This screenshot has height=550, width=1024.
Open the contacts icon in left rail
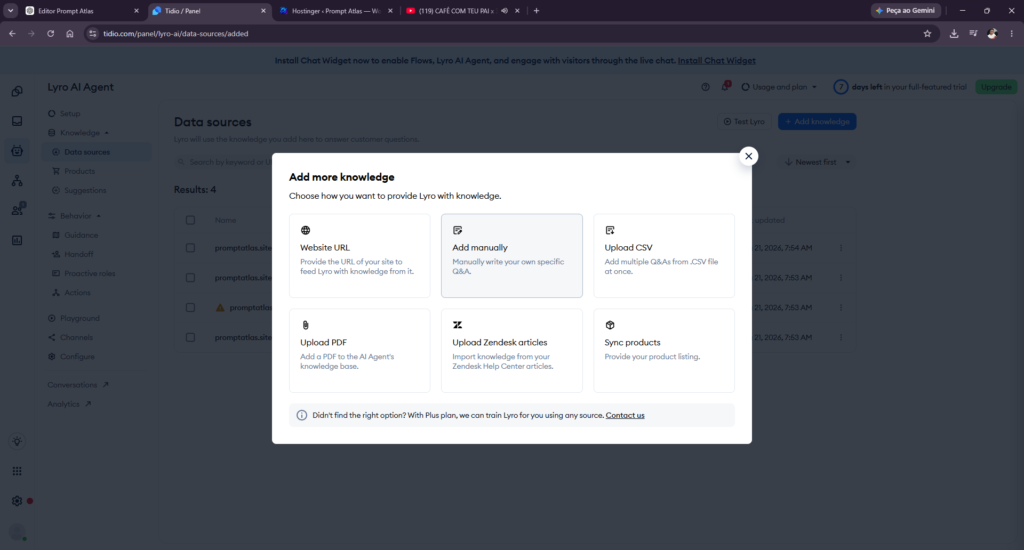click(17, 210)
